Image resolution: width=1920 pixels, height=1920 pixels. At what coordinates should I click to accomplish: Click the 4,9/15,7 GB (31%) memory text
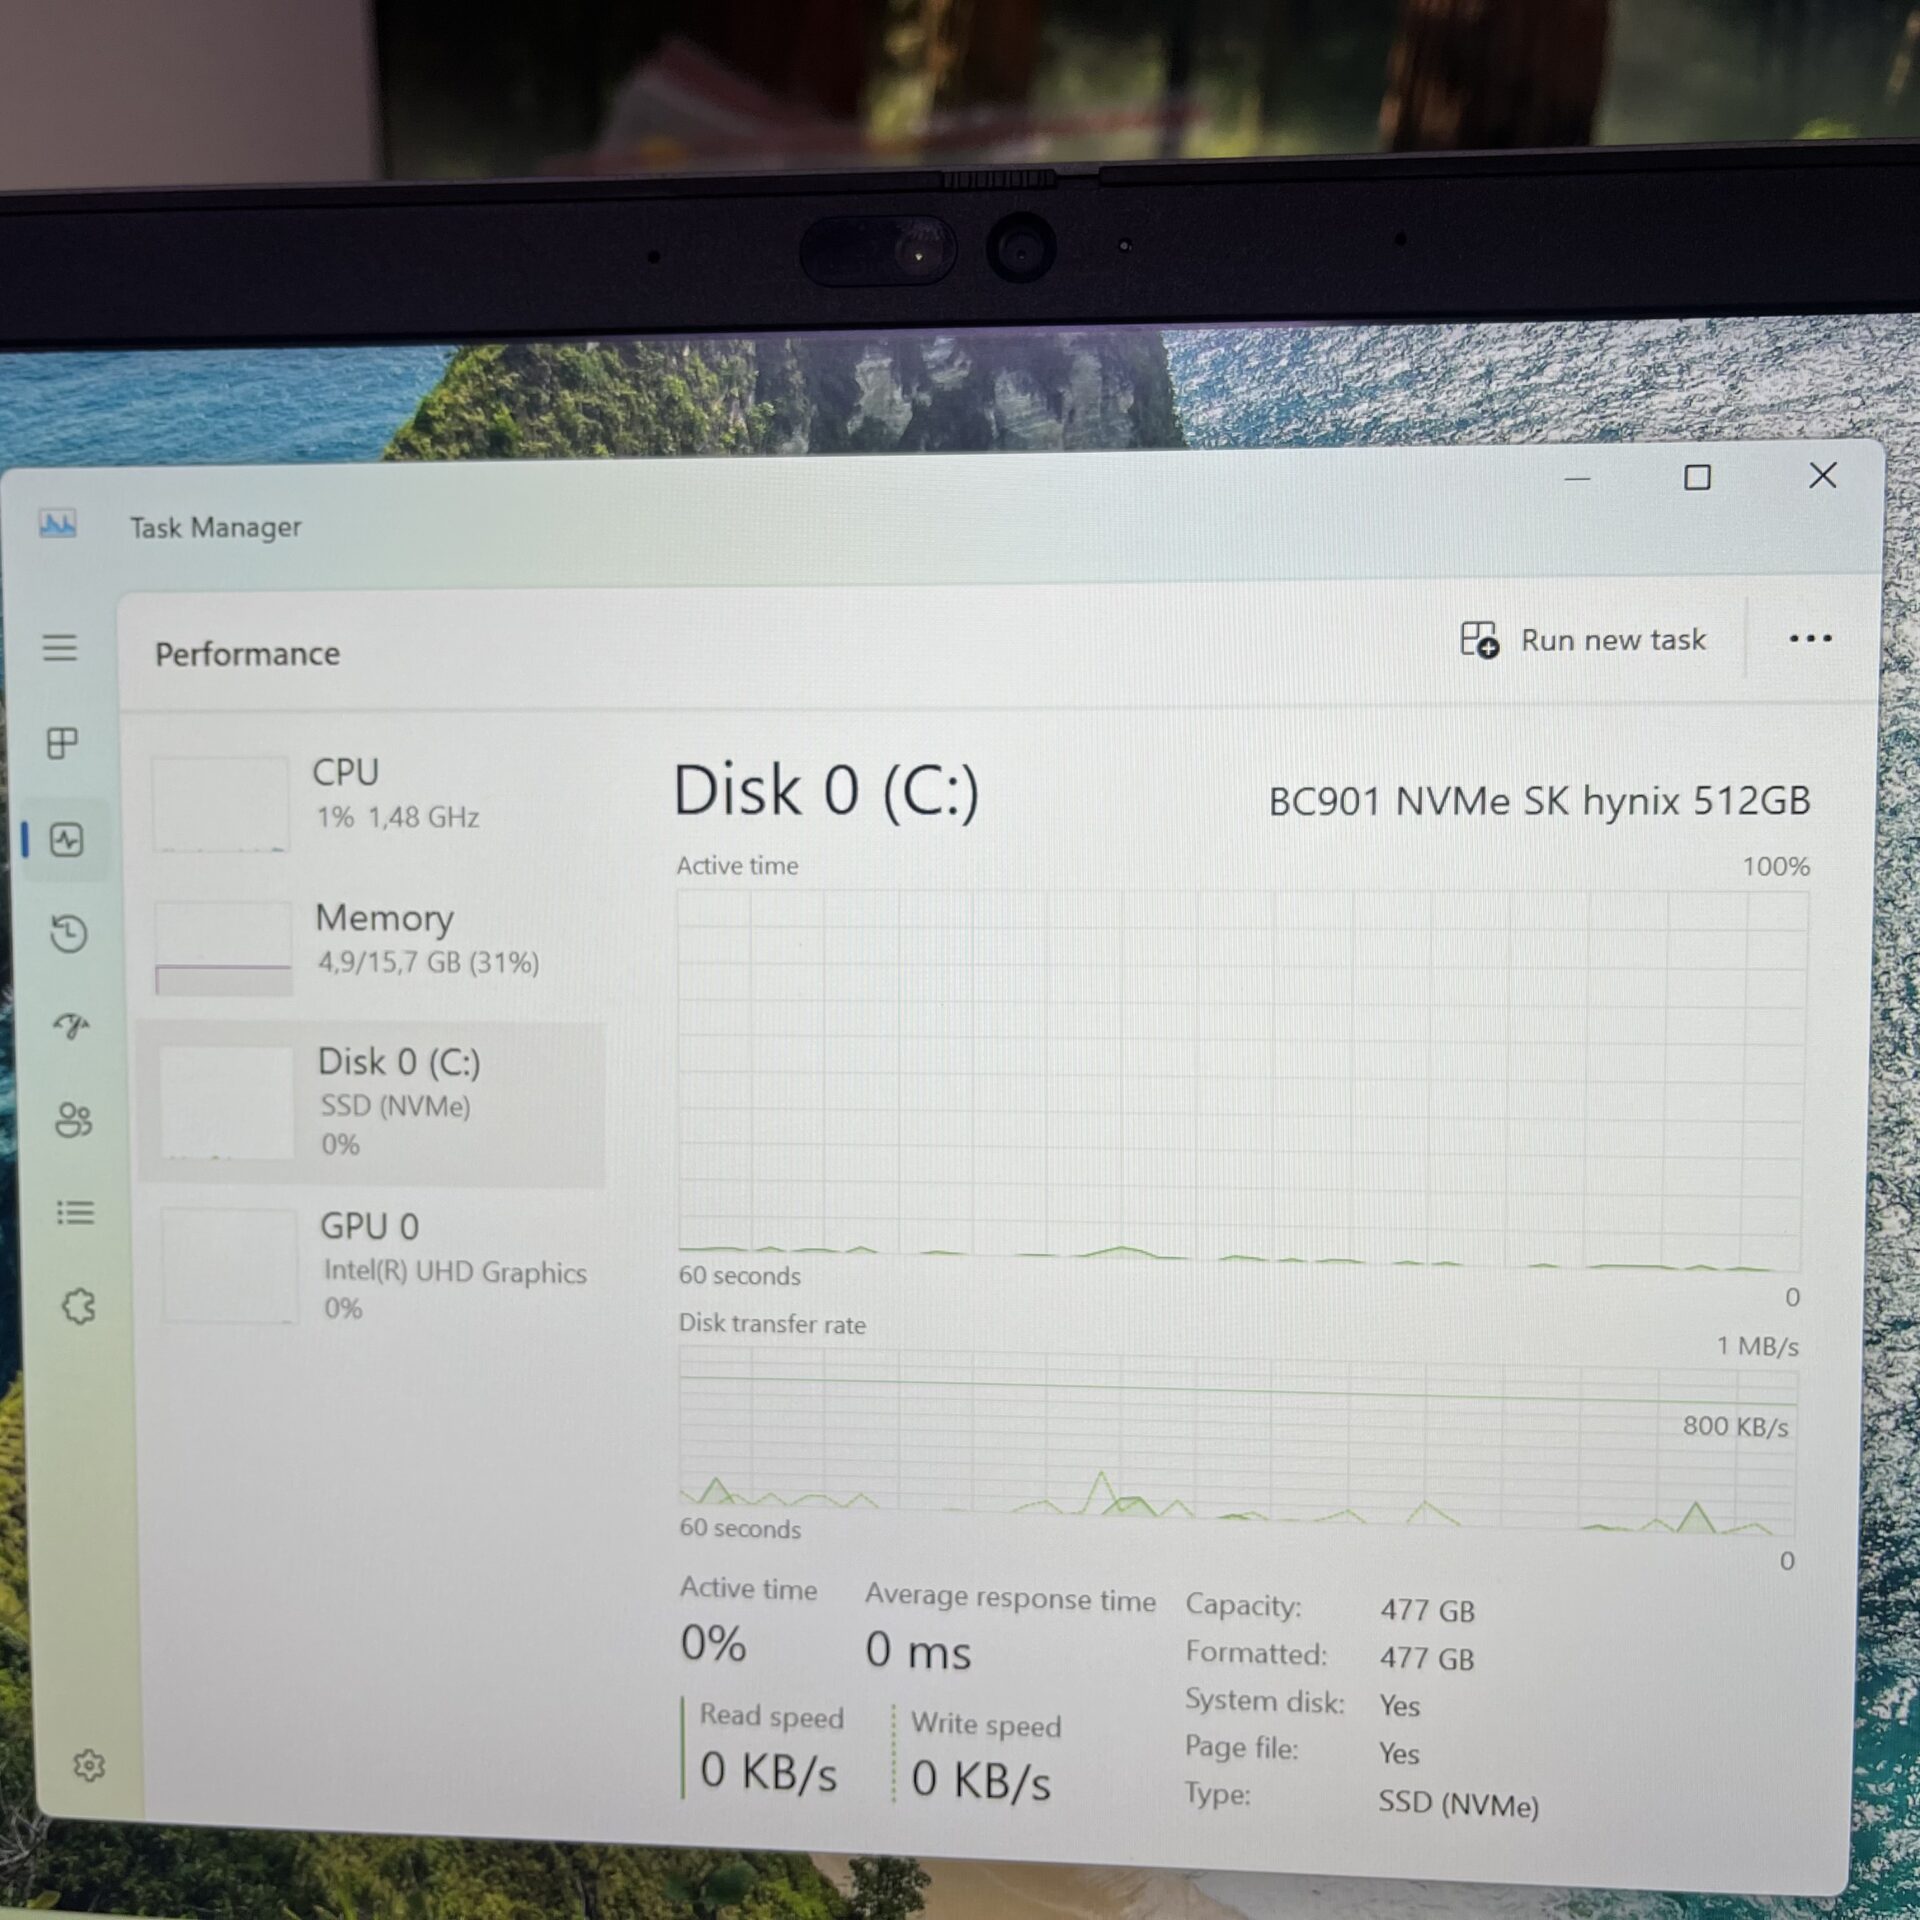click(428, 962)
